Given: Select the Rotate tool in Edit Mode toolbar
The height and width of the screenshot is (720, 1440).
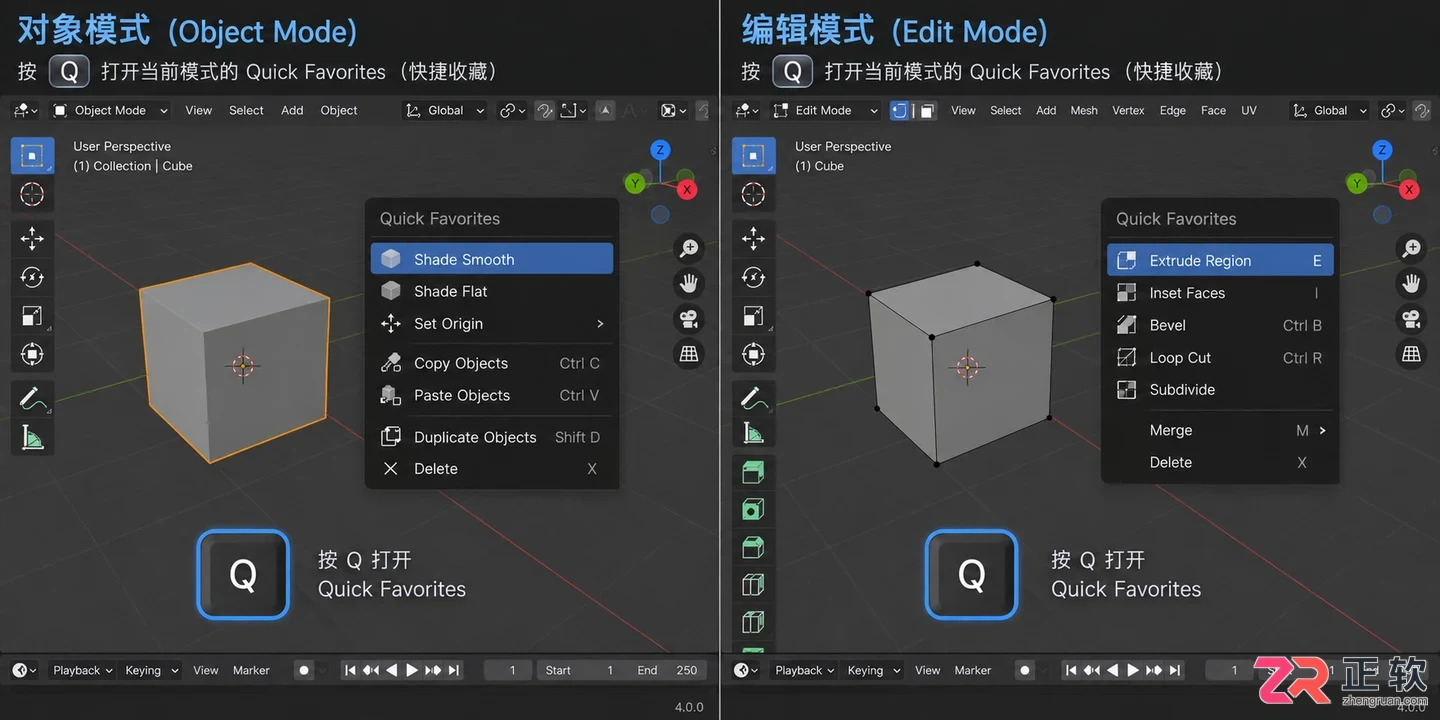Looking at the screenshot, I should [753, 277].
